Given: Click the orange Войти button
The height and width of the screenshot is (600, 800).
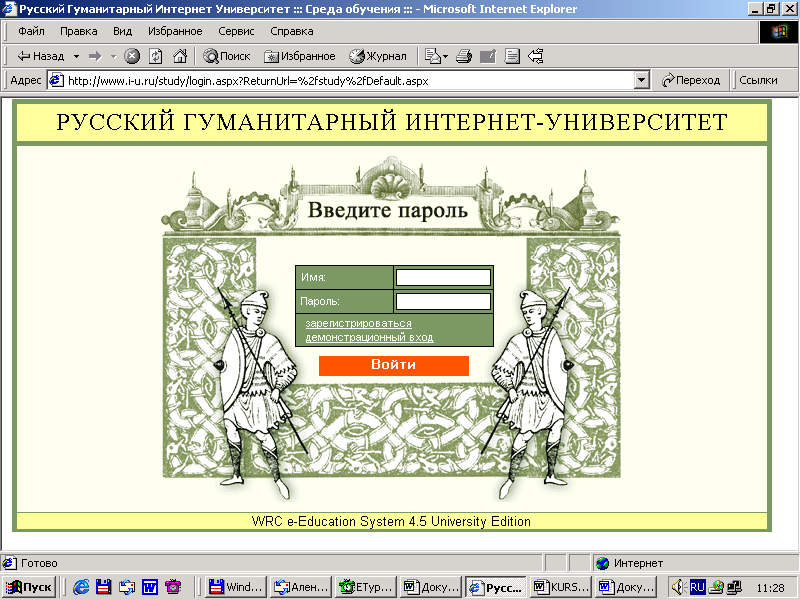Looking at the screenshot, I should coord(394,365).
